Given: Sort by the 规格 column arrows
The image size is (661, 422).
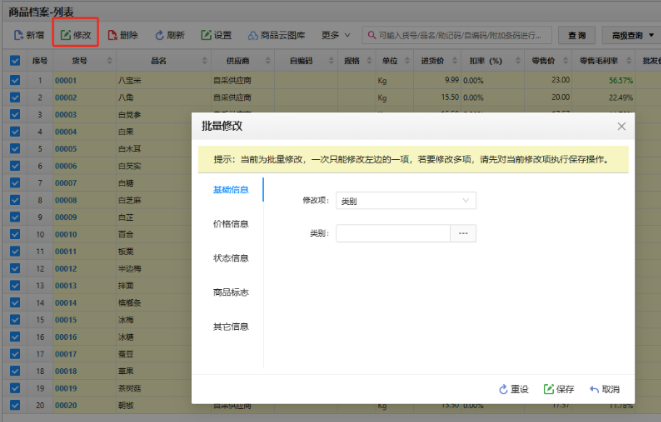Looking at the screenshot, I should [x=369, y=61].
